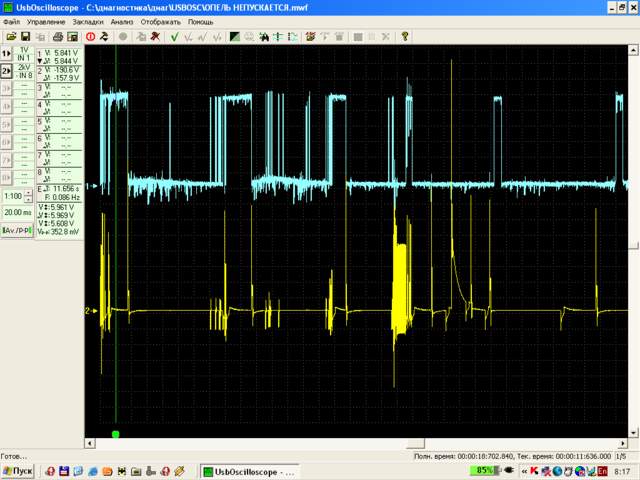The width and height of the screenshot is (640, 480).
Task: Click the green time marker below the graph
Action: click(x=116, y=434)
